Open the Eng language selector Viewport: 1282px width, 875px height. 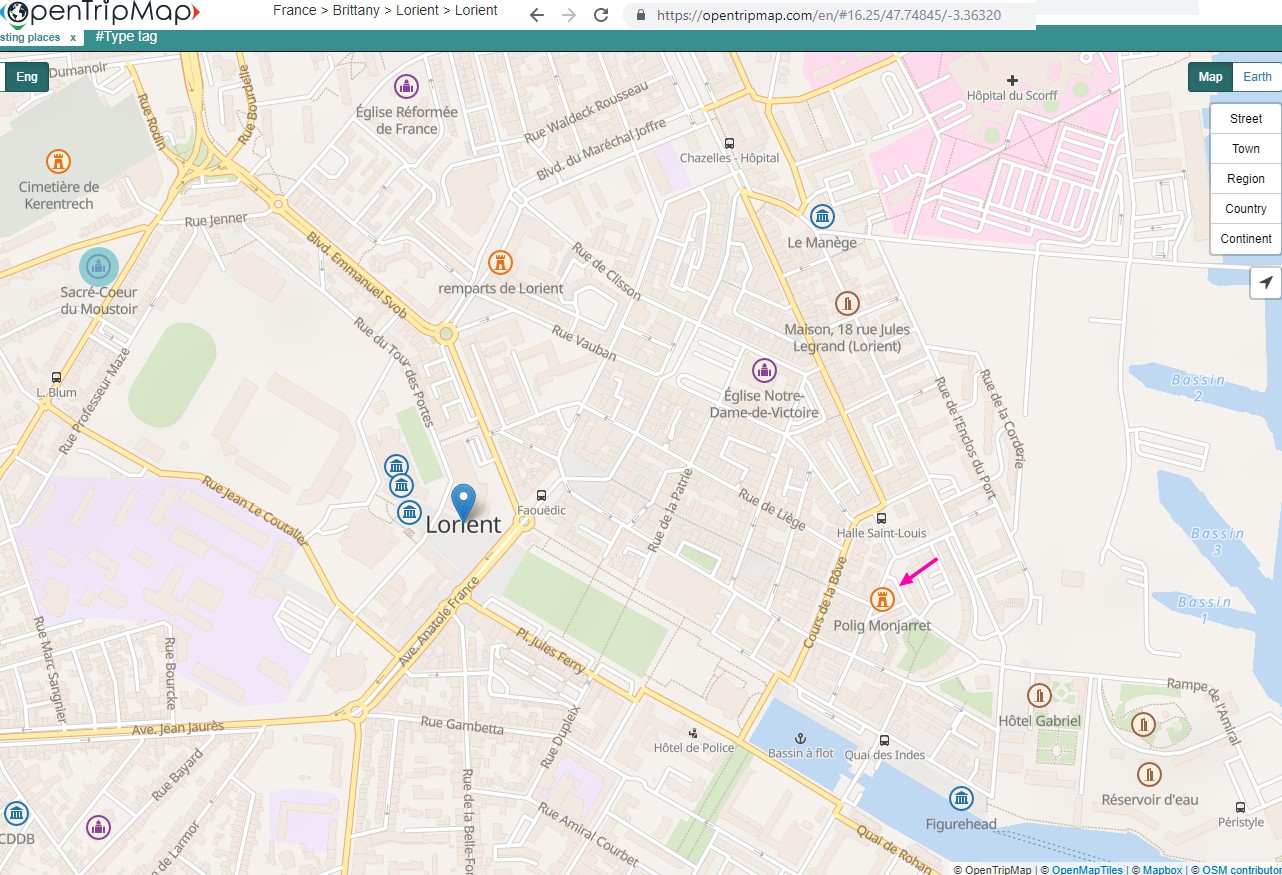pyautogui.click(x=27, y=77)
